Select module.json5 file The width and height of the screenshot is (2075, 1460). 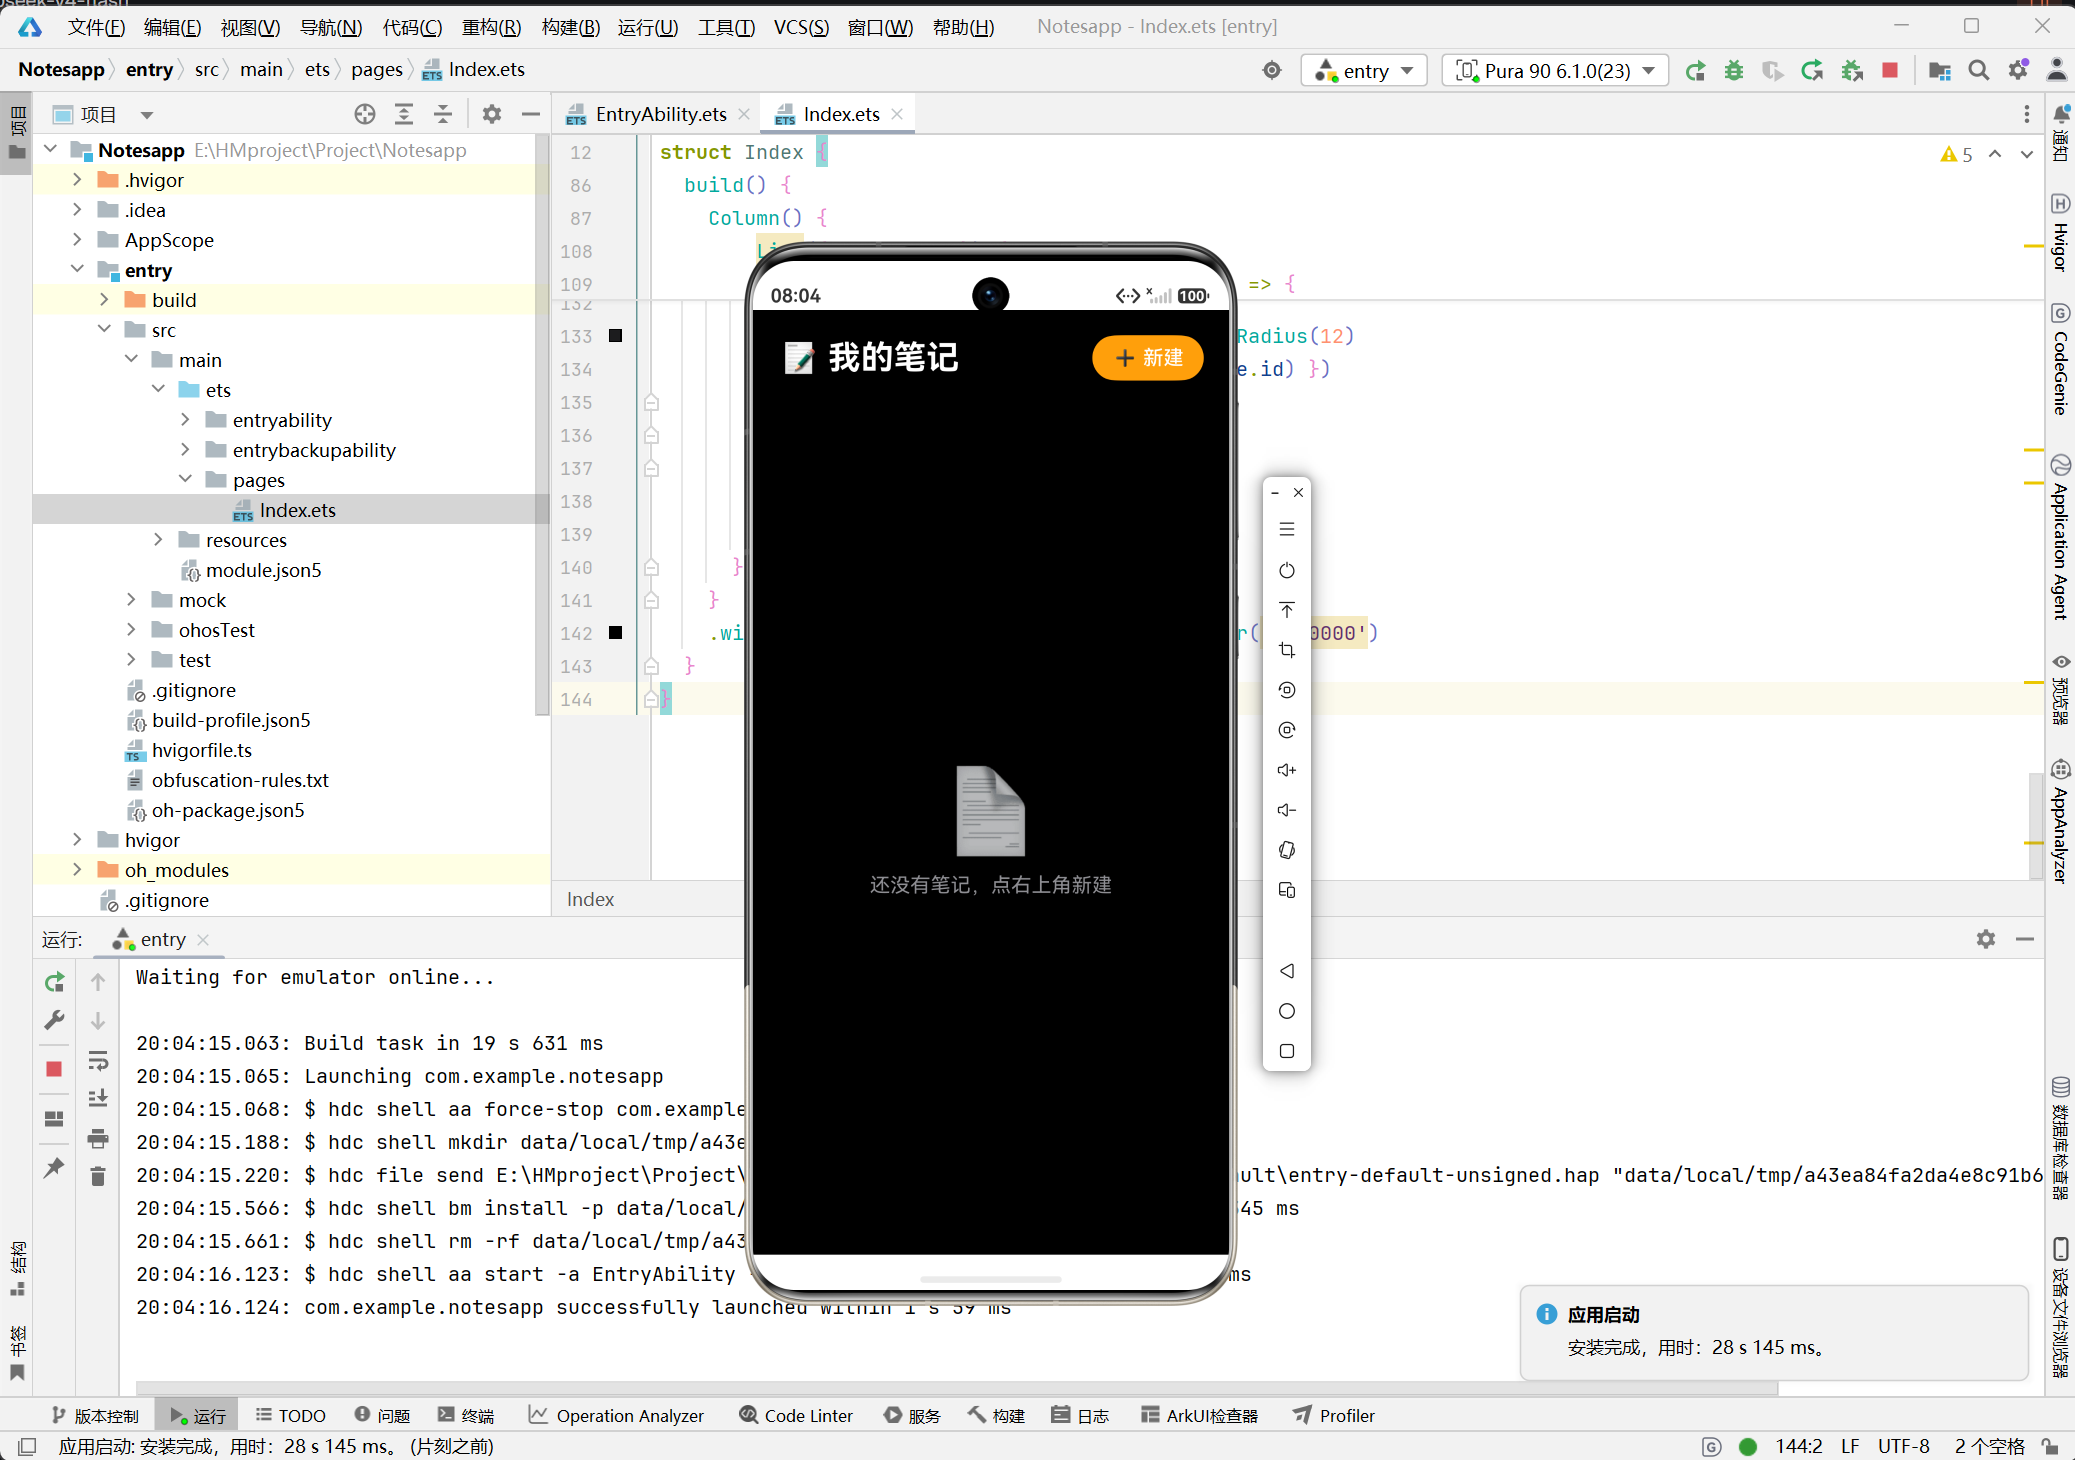point(264,570)
